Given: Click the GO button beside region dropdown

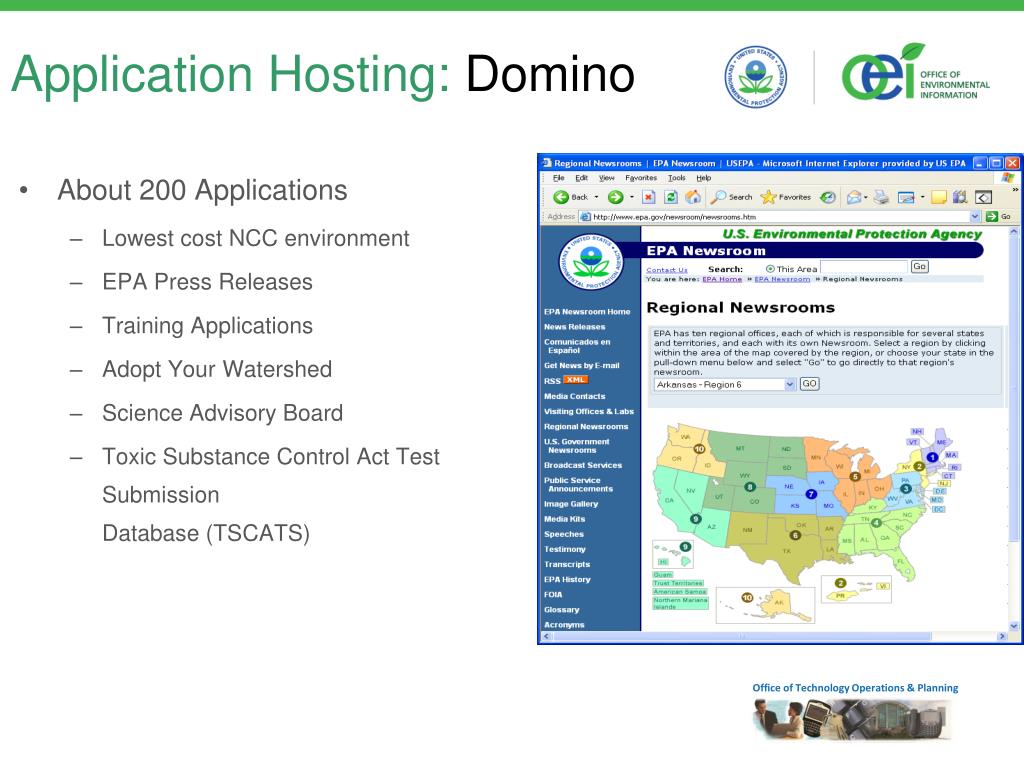Looking at the screenshot, I should coord(809,384).
